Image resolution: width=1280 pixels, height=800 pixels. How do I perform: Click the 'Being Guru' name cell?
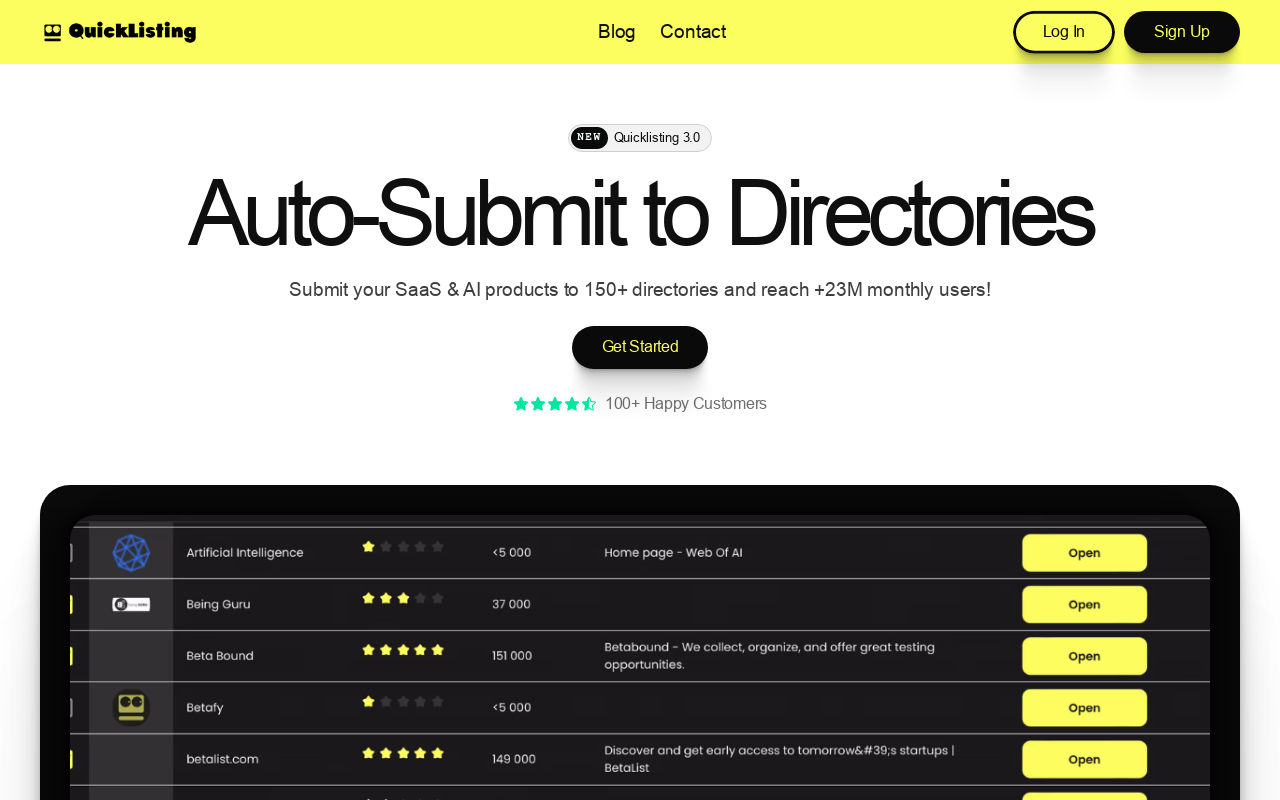pos(218,604)
